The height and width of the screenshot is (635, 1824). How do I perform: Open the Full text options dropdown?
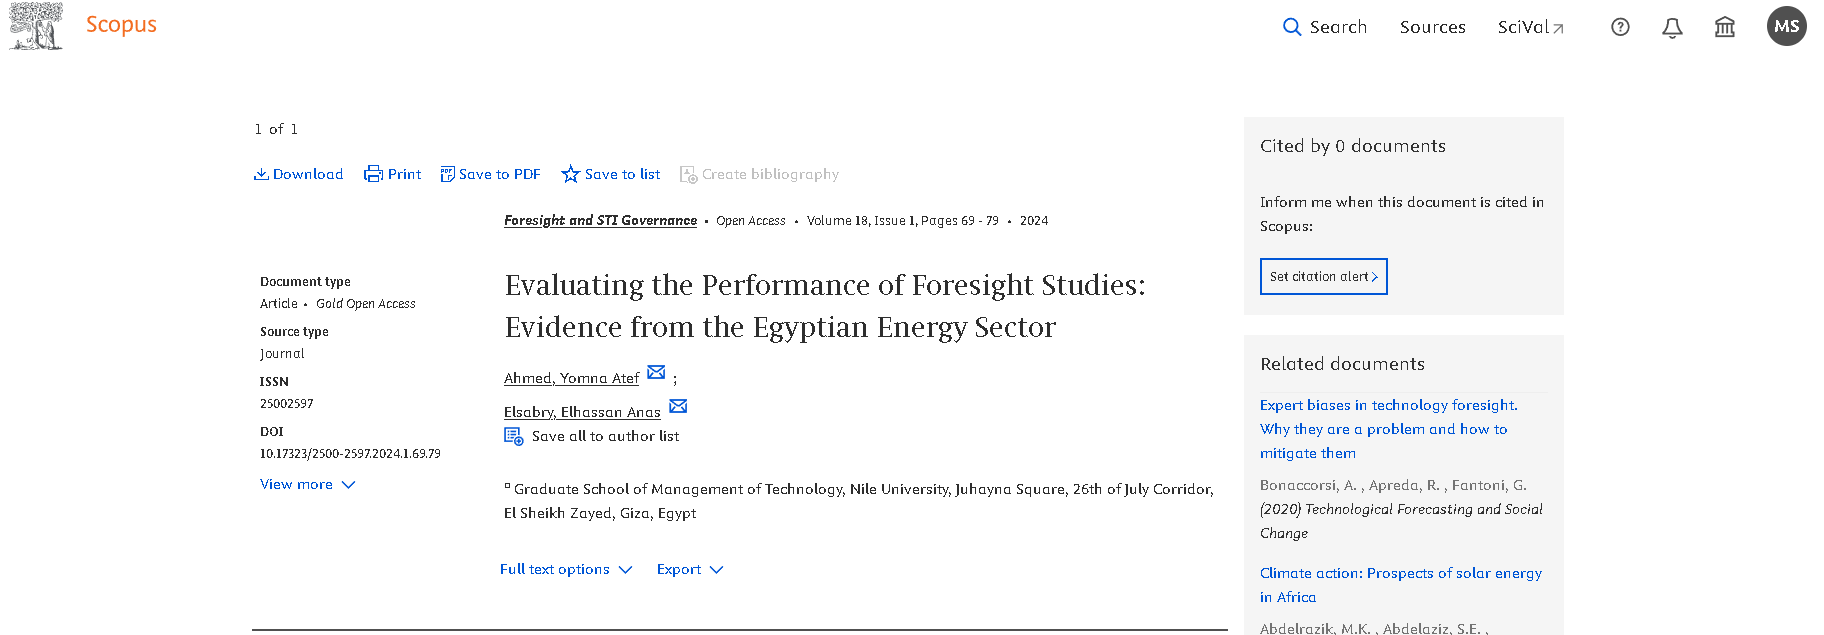pos(566,569)
